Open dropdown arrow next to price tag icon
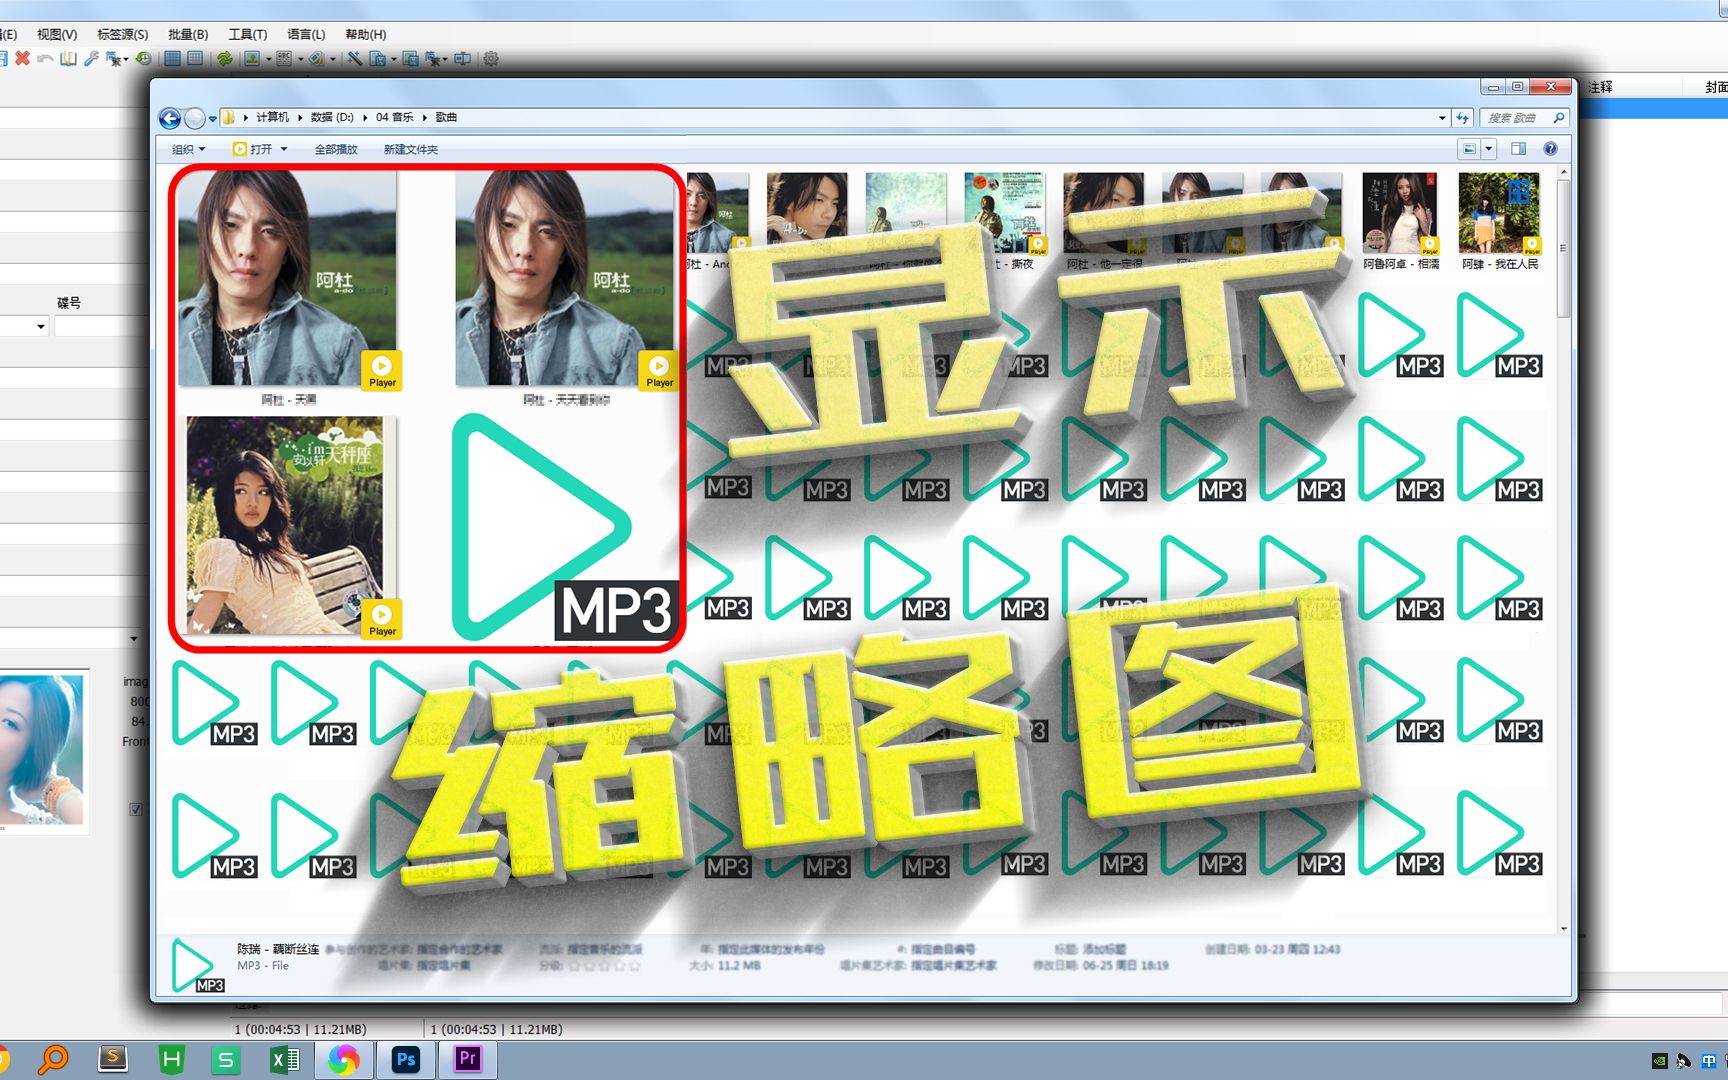The image size is (1728, 1080). [332, 59]
